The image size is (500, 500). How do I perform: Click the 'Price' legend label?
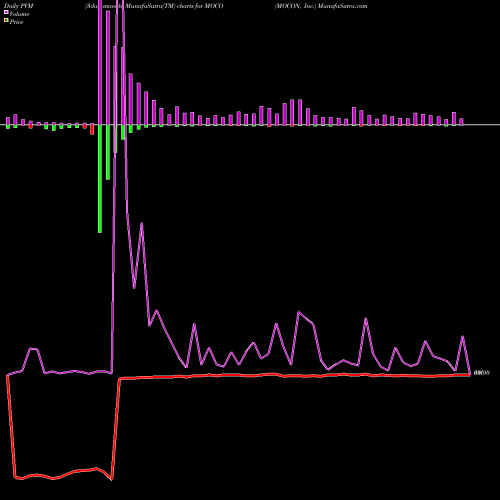16,22
